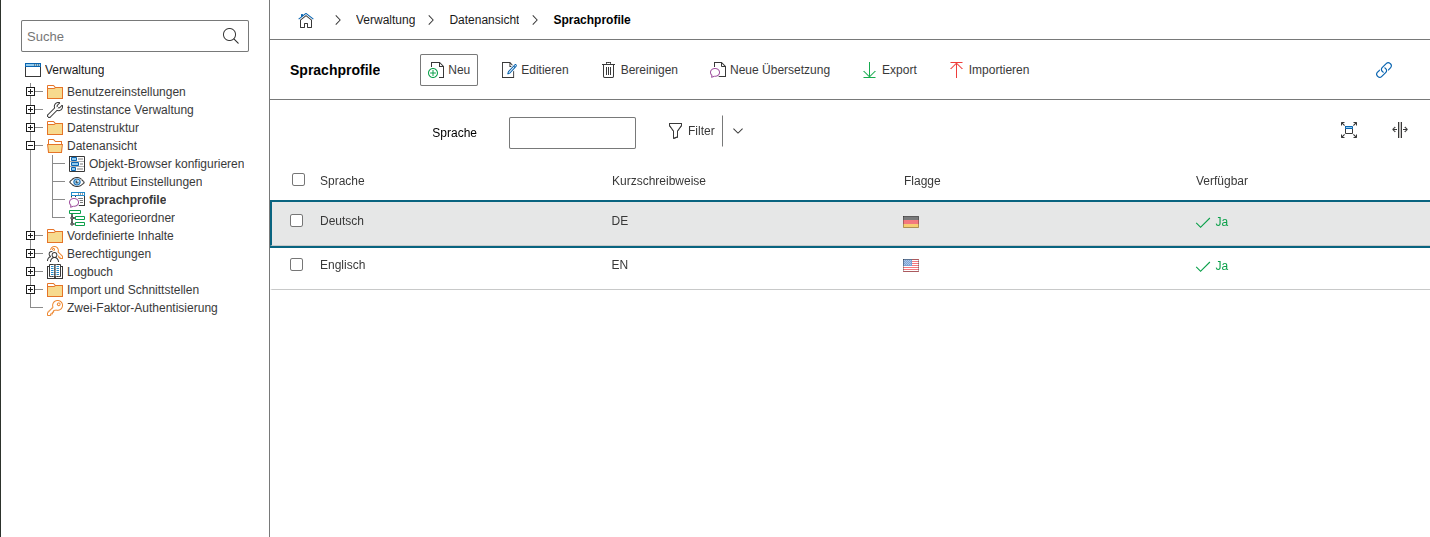This screenshot has height=537, width=1430.
Task: Collapse the Datenansicht tree node
Action: (x=31, y=146)
